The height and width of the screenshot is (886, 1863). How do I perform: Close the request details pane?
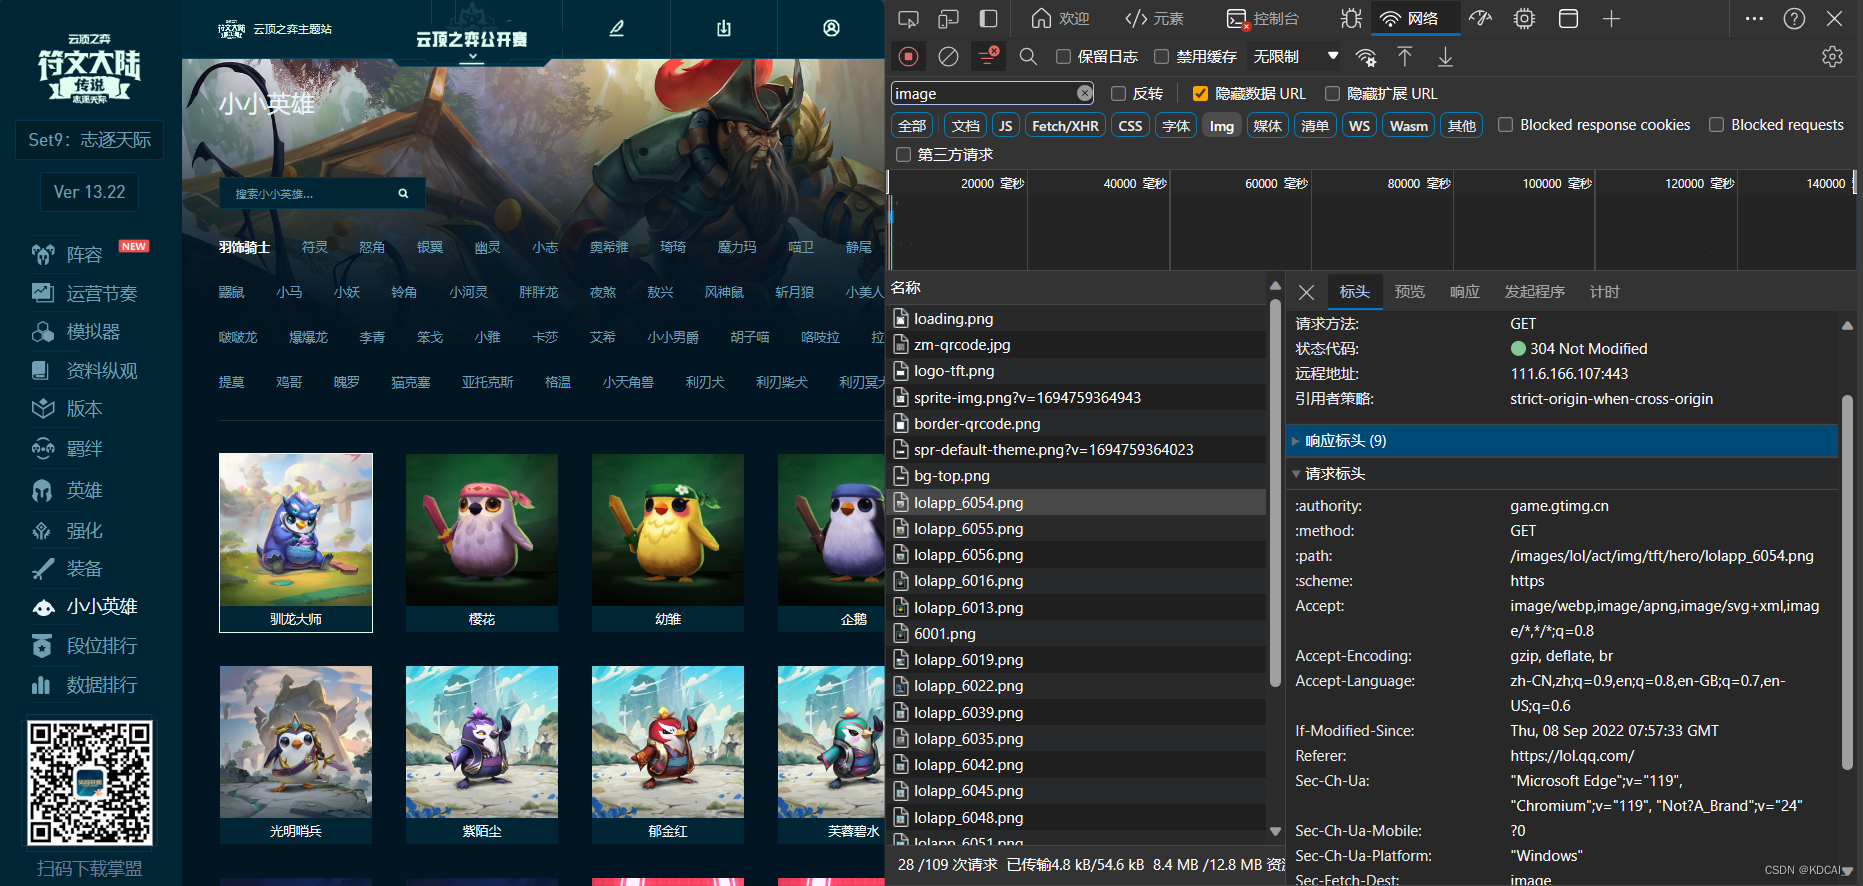[1306, 292]
